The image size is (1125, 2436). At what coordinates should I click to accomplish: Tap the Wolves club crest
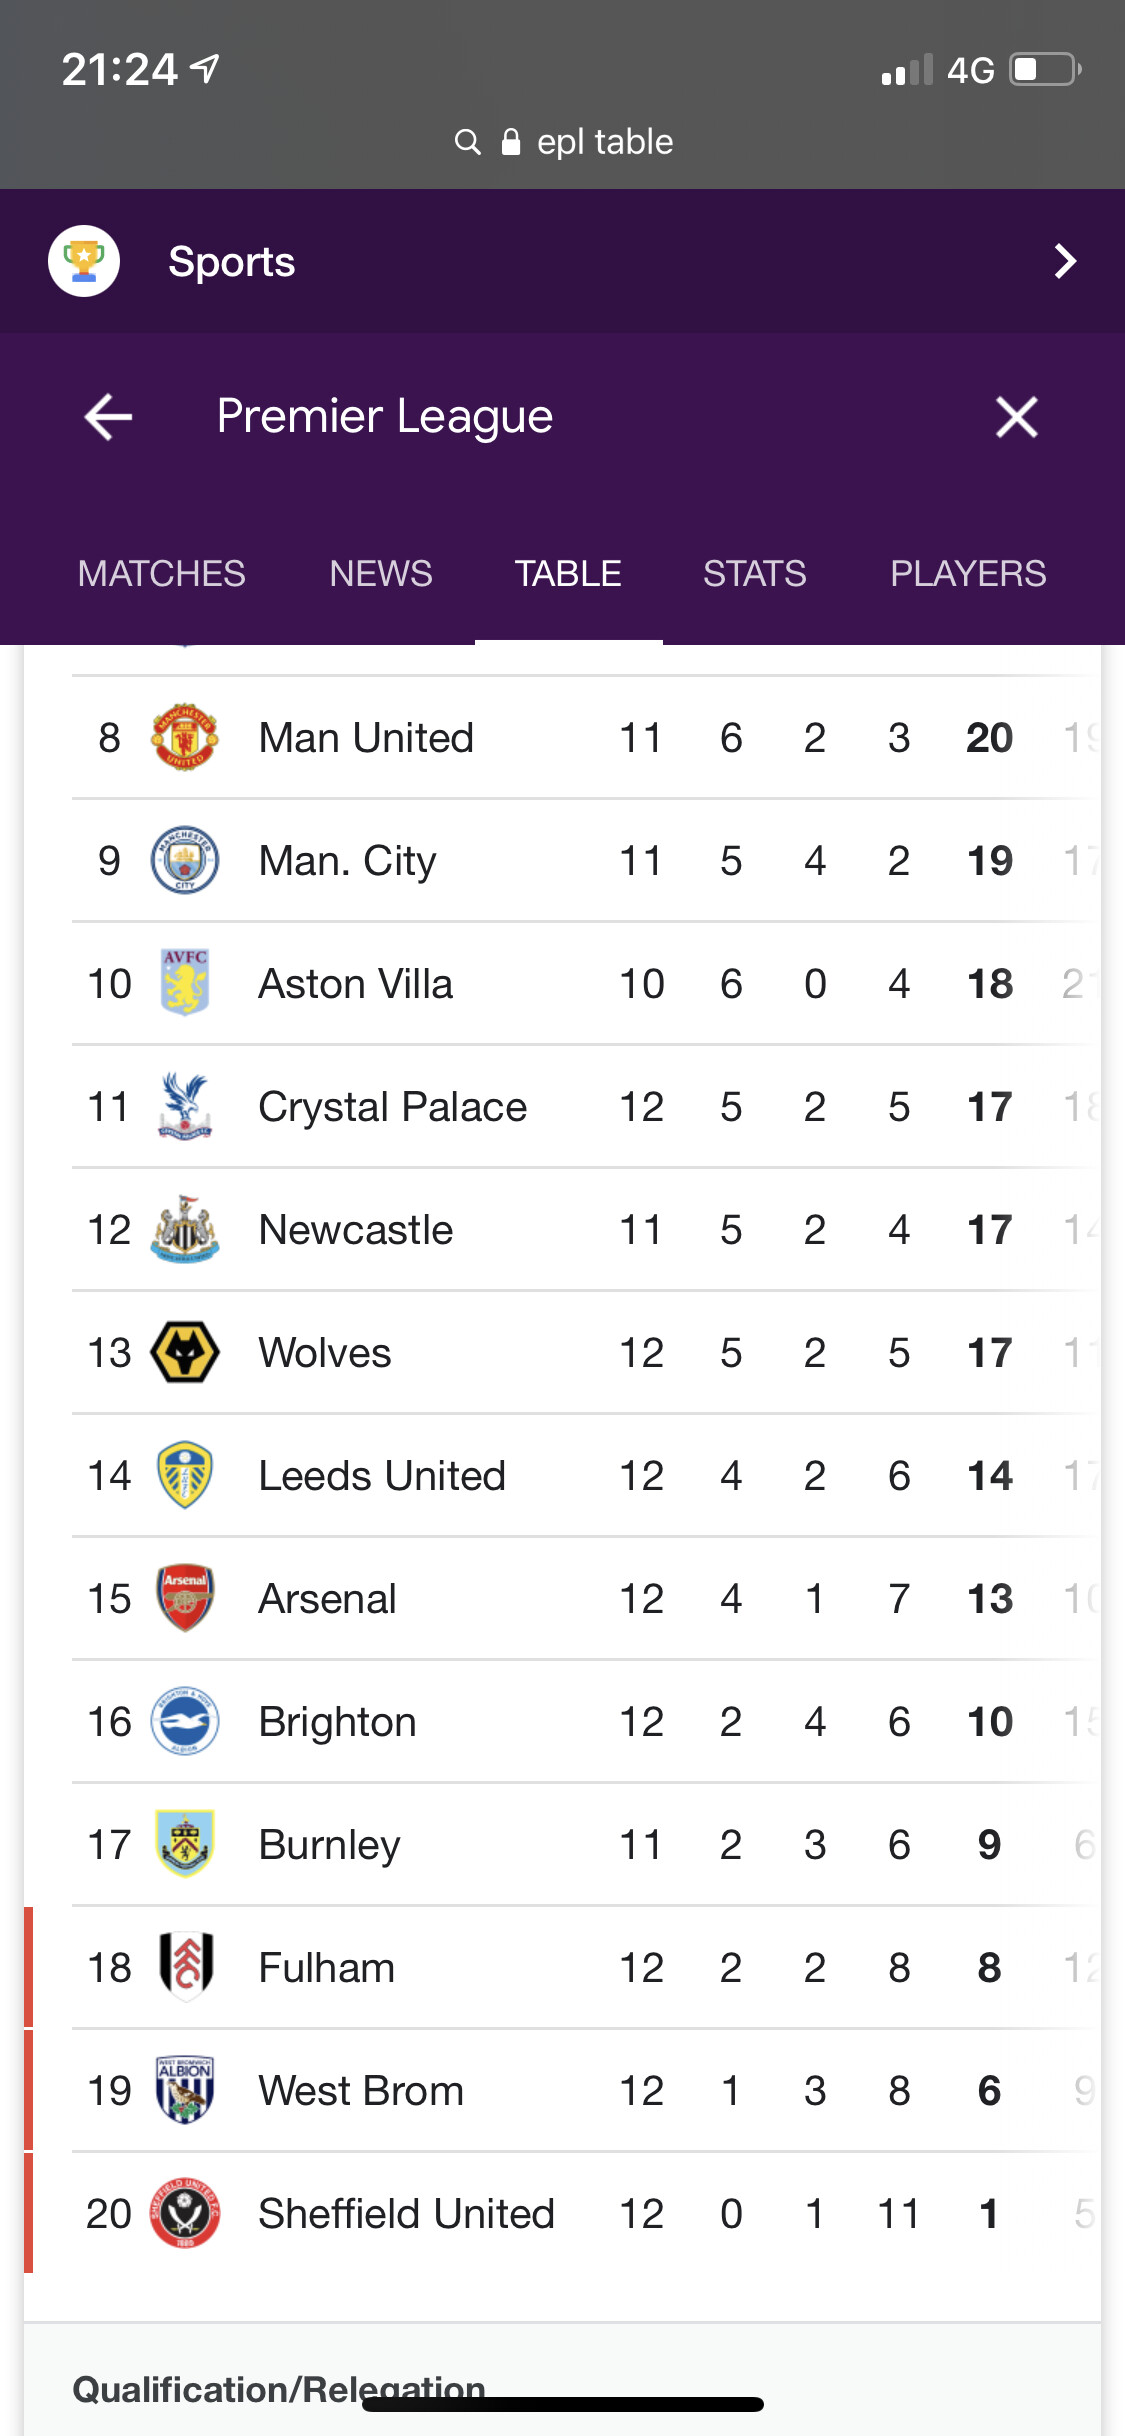pos(184,1352)
